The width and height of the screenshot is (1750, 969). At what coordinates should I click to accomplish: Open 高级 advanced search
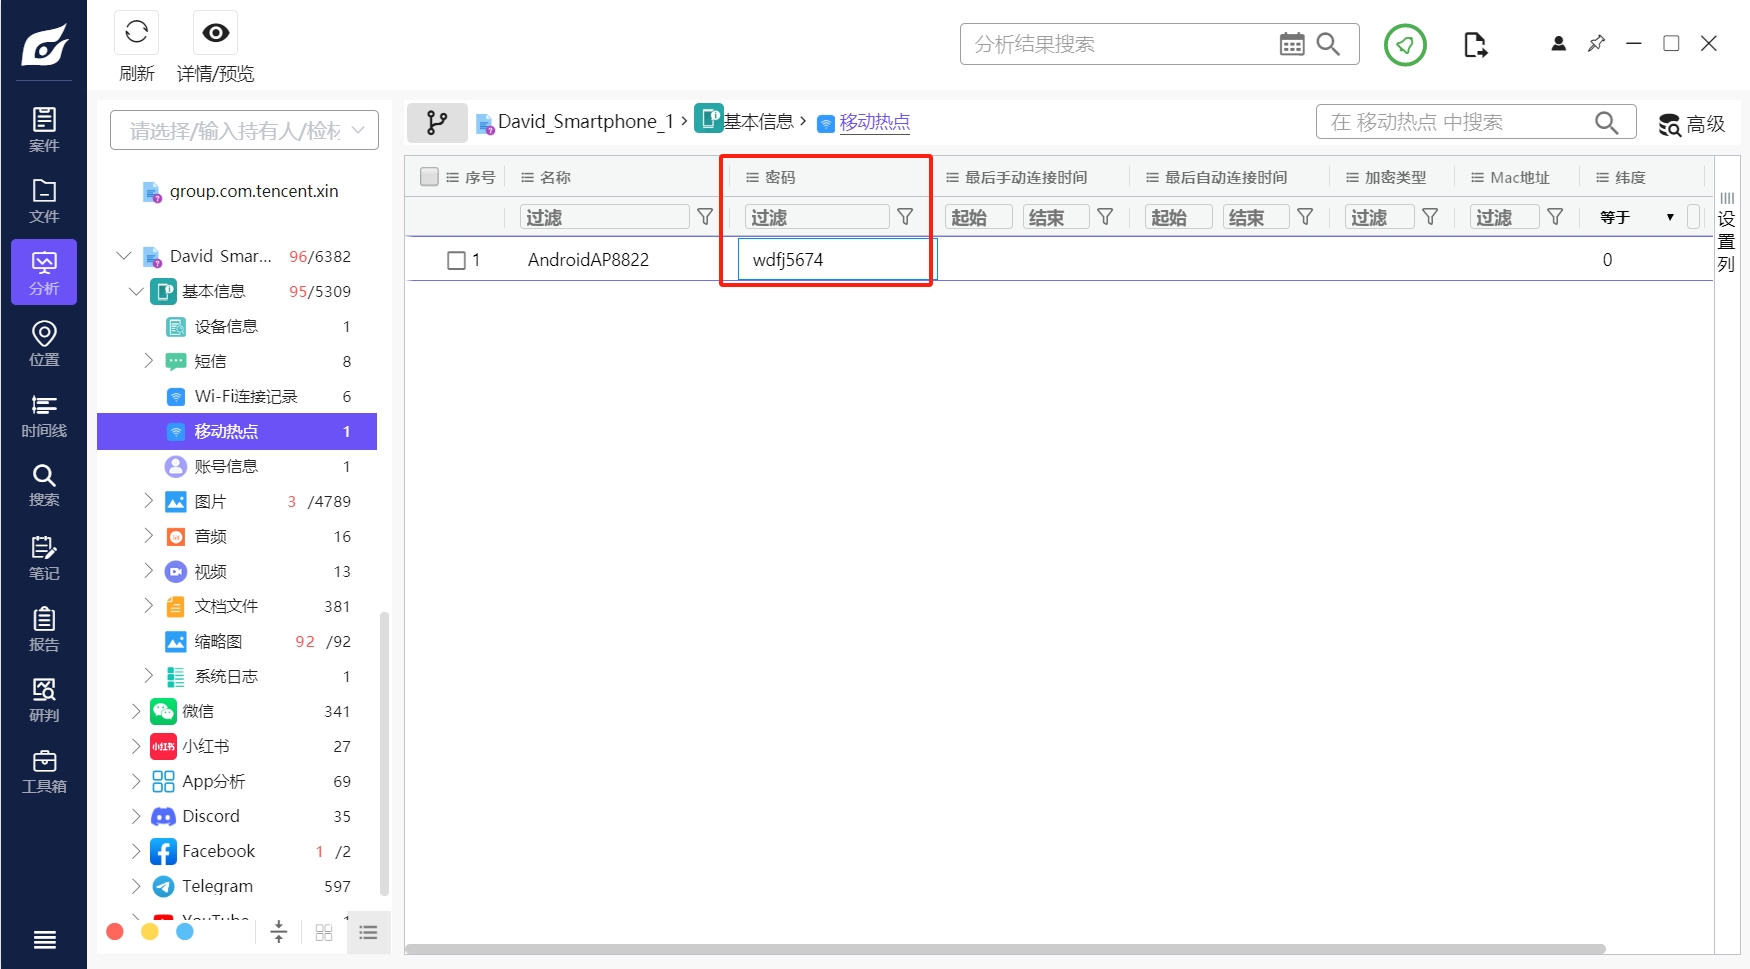tap(1692, 124)
